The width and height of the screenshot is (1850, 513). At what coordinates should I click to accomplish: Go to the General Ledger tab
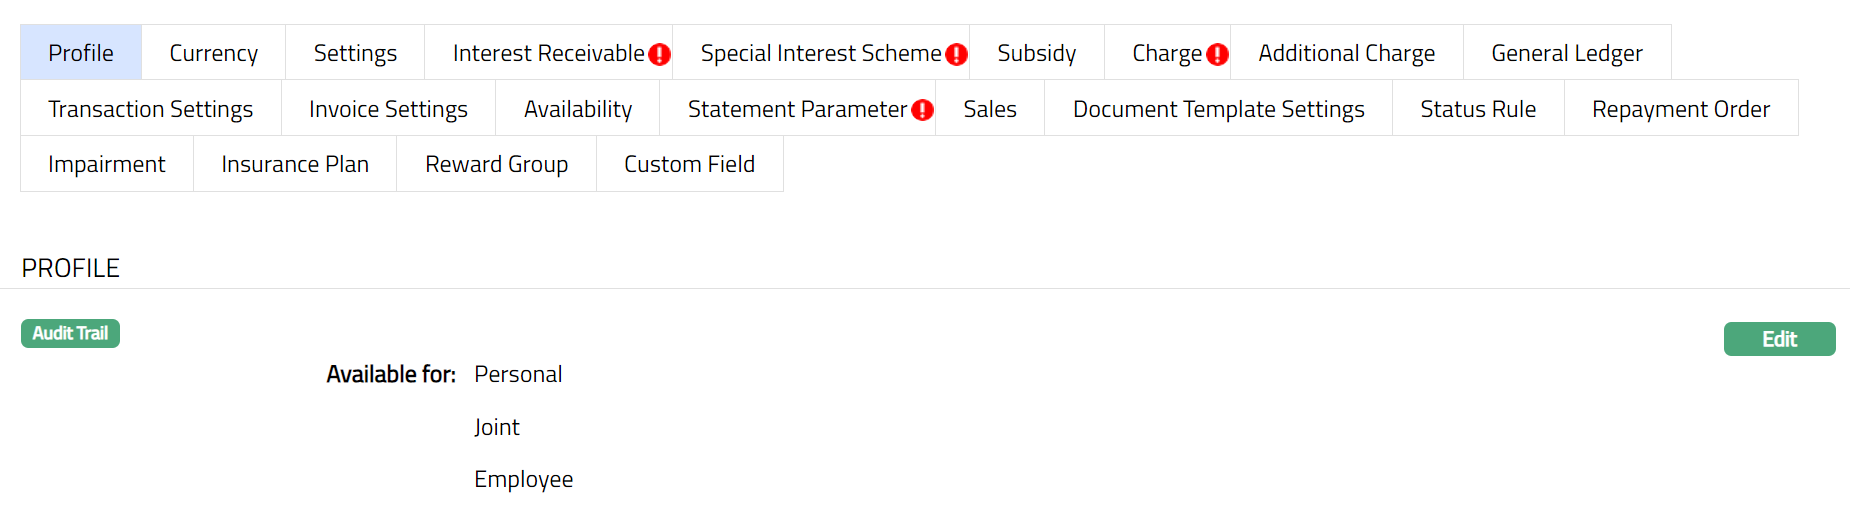point(1566,53)
